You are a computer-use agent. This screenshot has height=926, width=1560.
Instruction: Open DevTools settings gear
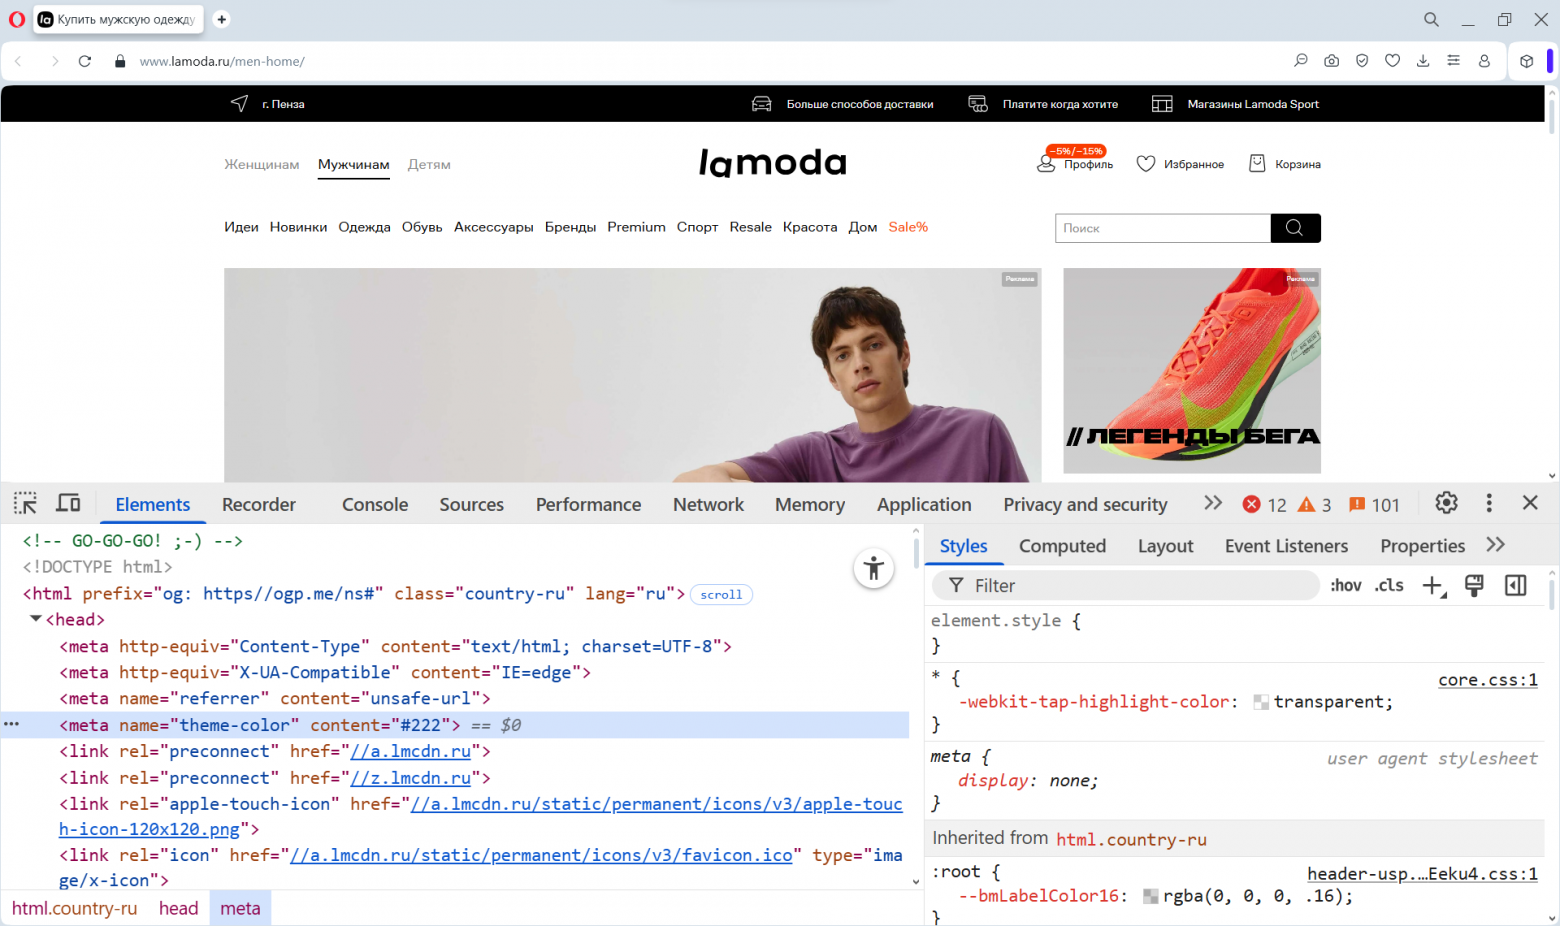[x=1446, y=503]
